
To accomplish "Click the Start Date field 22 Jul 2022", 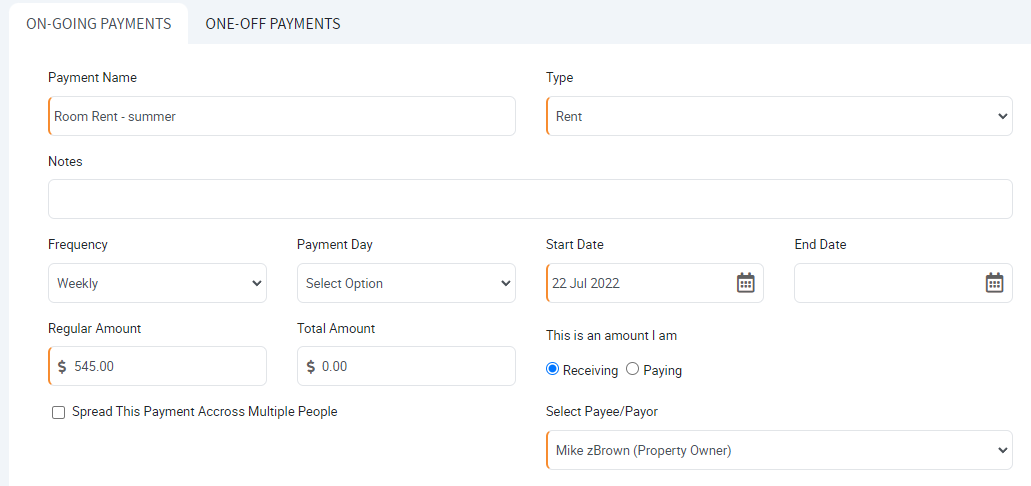I will [654, 283].
